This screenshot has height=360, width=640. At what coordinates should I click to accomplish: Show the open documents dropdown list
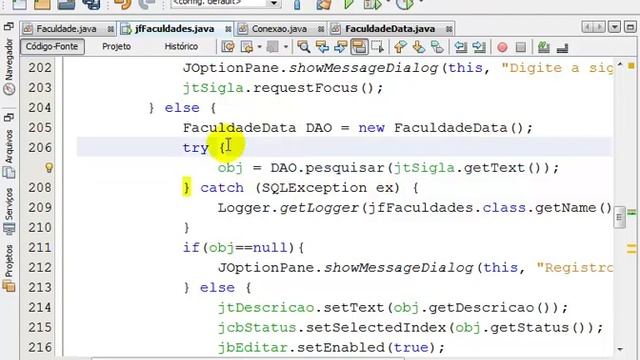[614, 28]
